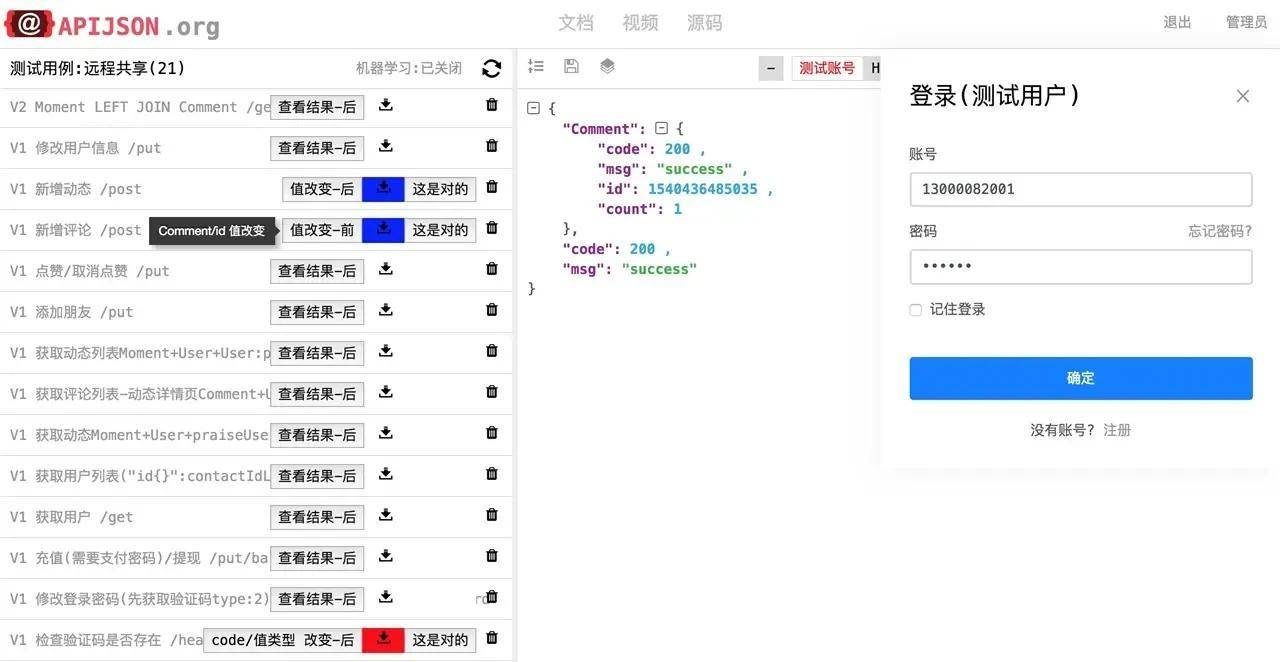This screenshot has width=1280, height=662.
Task: Click blue download button on 新增动态 /post row
Action: pyautogui.click(x=383, y=188)
